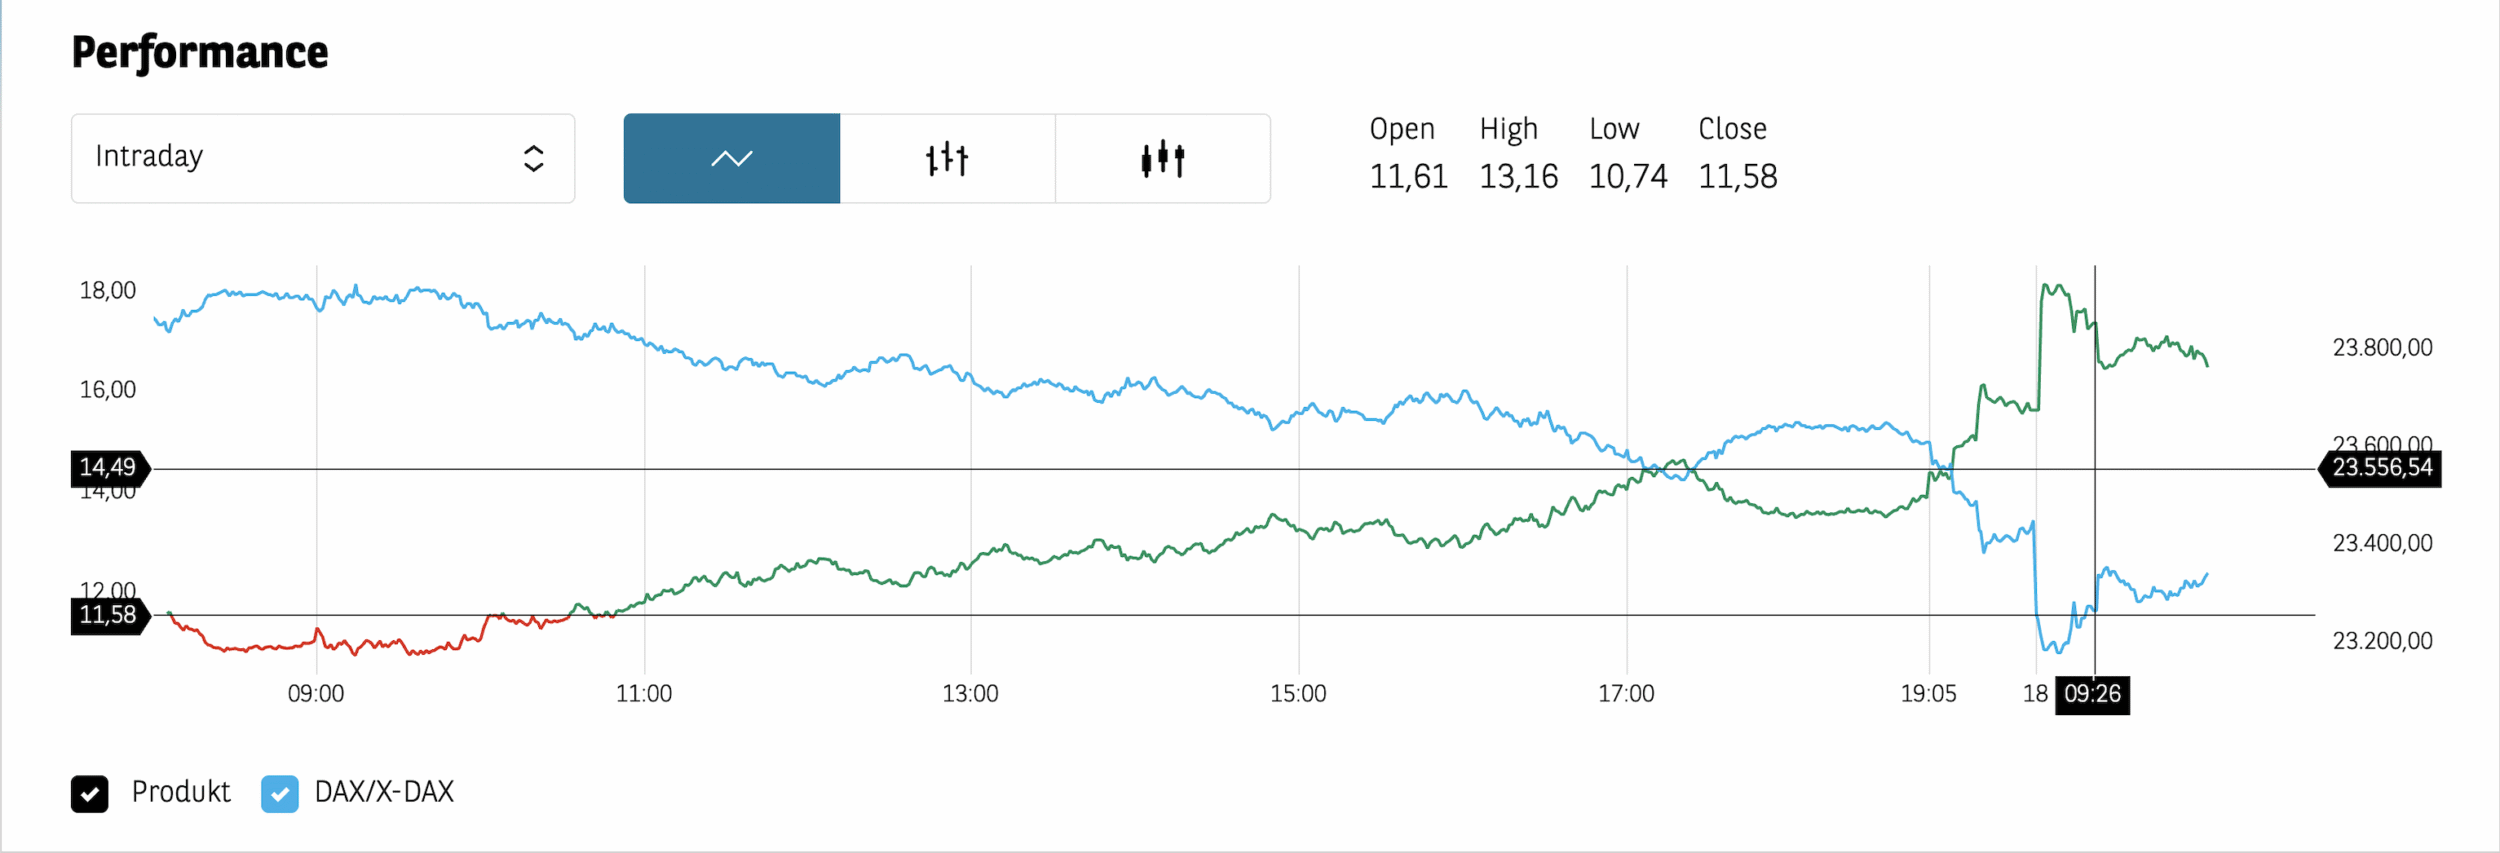2500x853 pixels.
Task: Click the up-down chevron in Intraday selector
Action: tap(534, 158)
